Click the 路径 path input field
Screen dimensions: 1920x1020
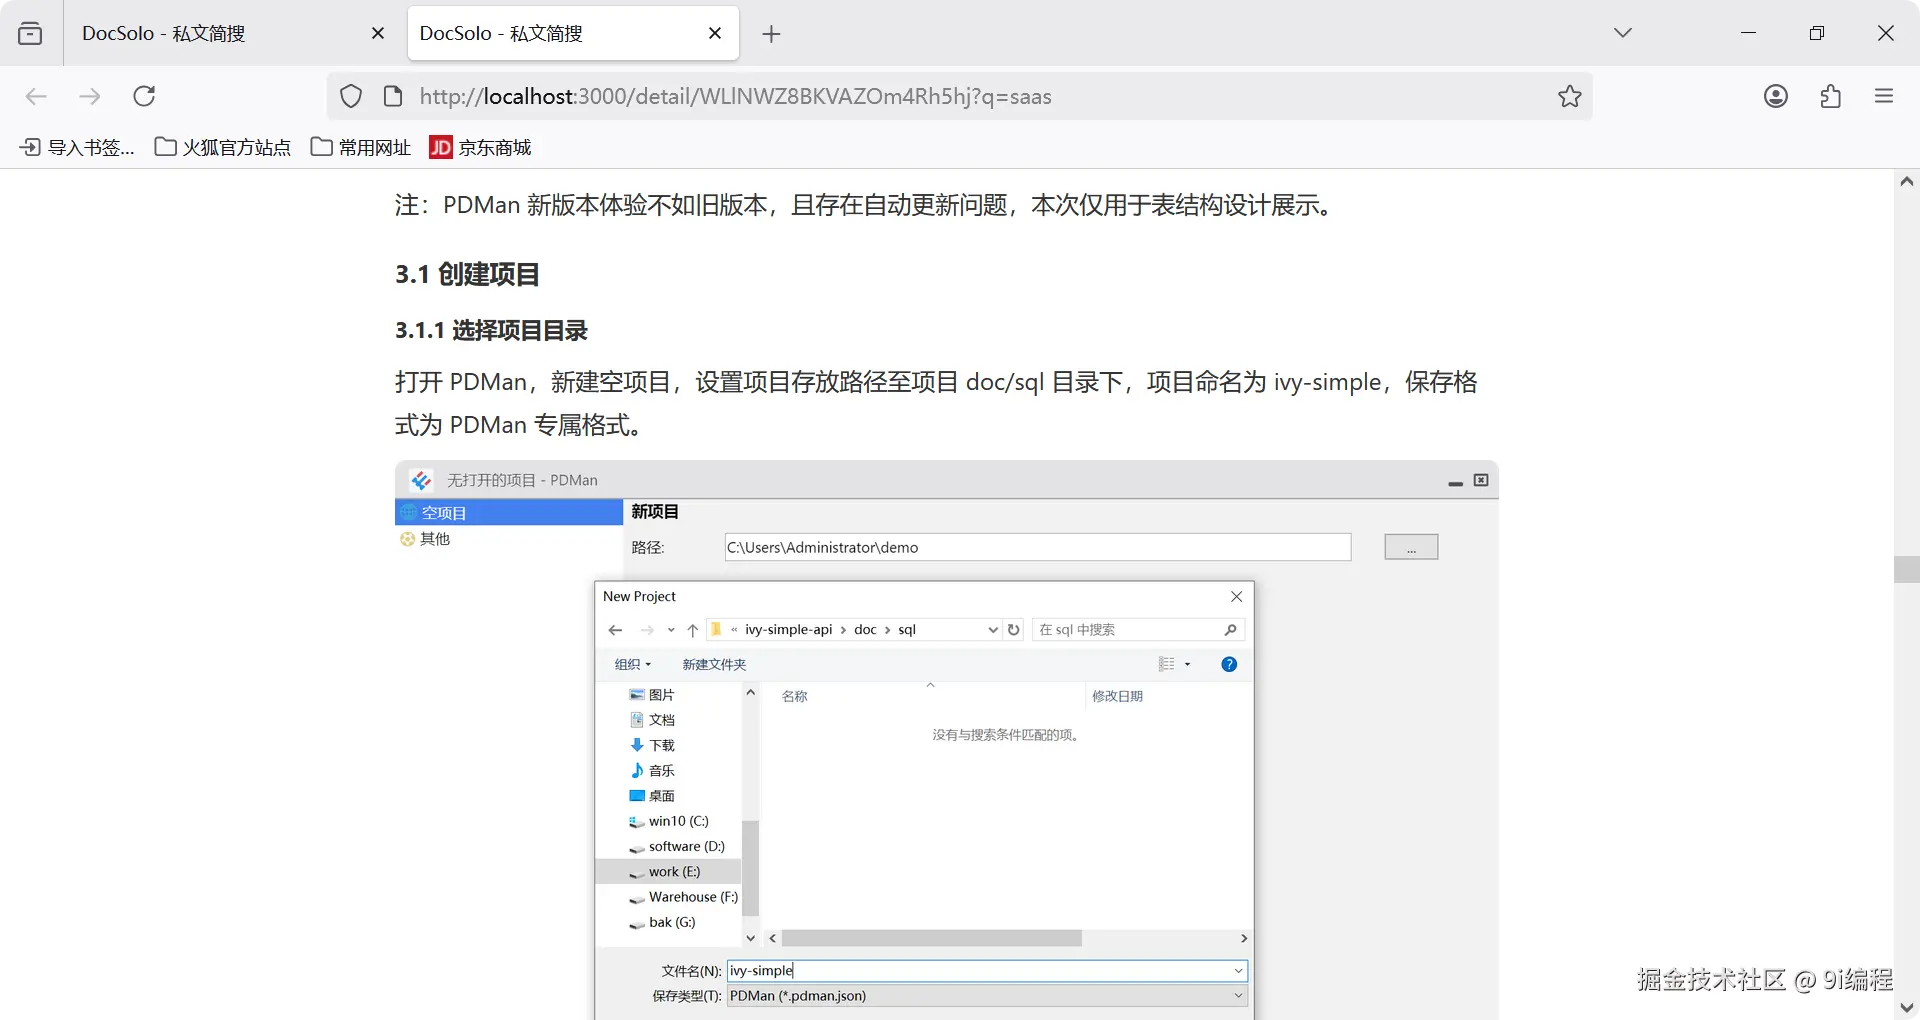point(1038,547)
